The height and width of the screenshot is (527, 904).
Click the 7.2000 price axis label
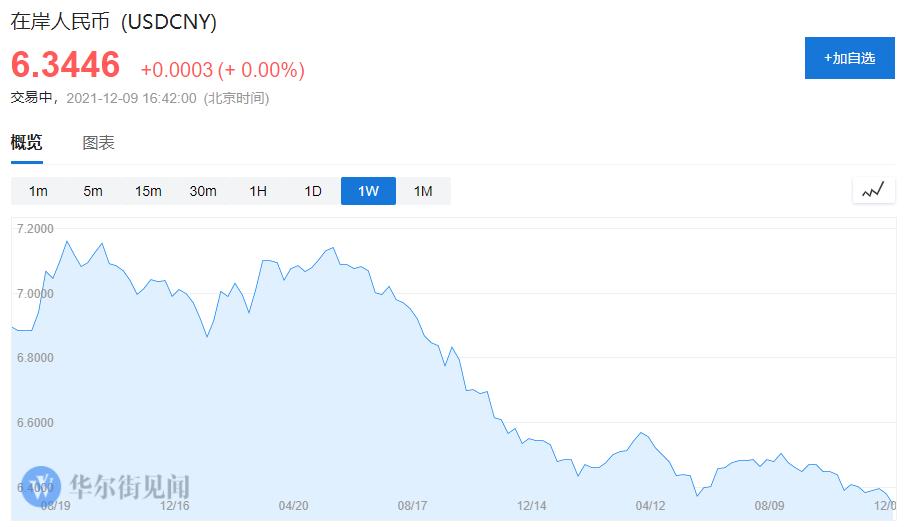[35, 229]
